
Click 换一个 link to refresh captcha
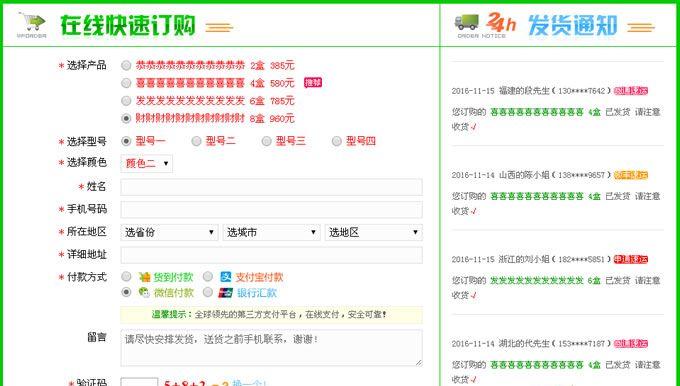[249, 383]
